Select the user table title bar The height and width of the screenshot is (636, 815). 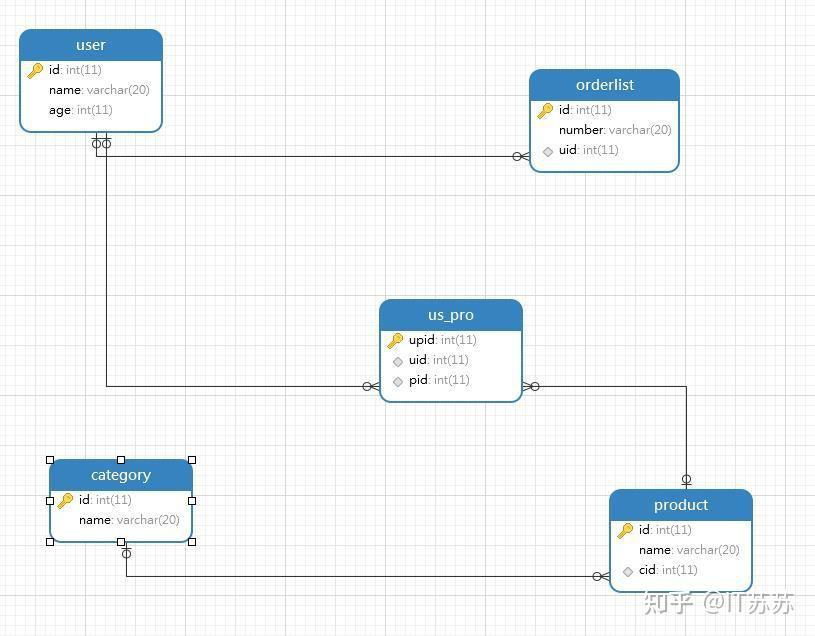(x=90, y=45)
